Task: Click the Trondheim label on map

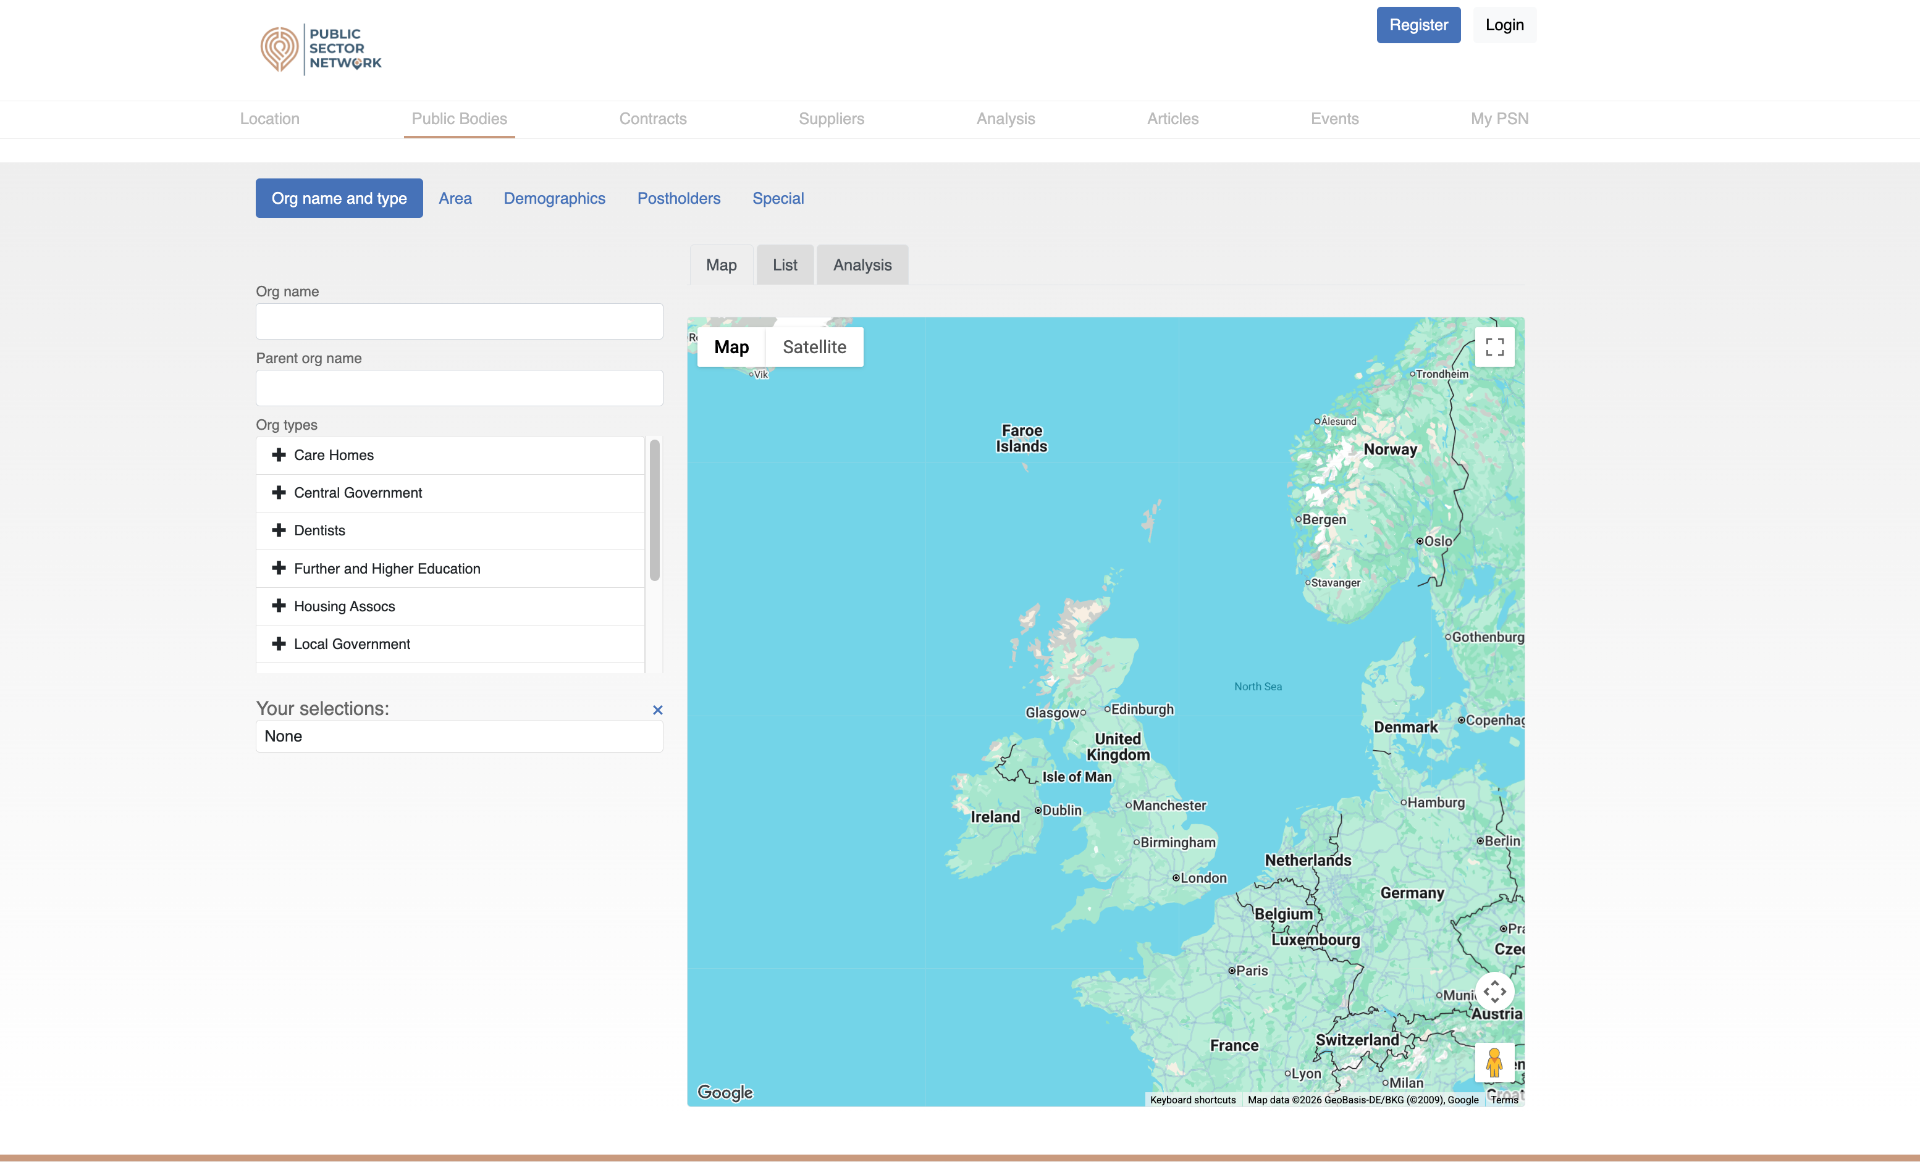Action: [1442, 374]
